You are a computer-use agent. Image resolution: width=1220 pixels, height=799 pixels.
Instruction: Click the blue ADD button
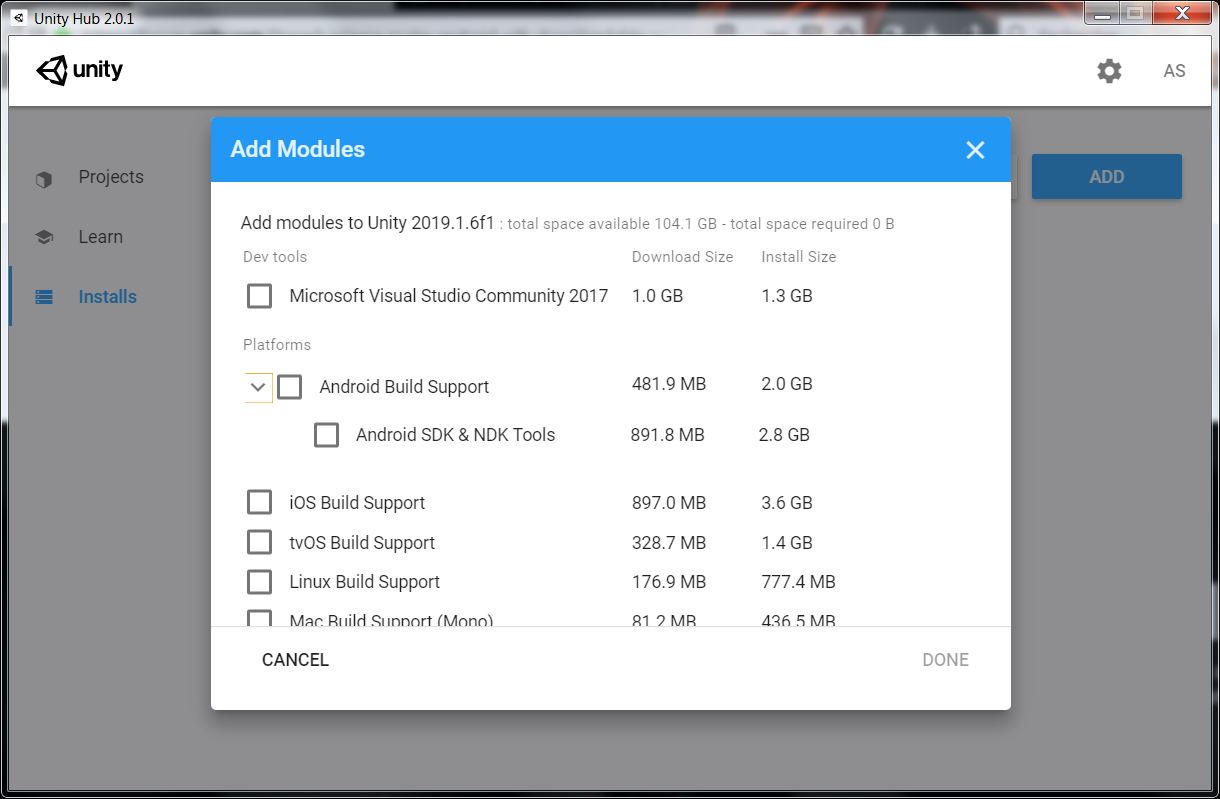tap(1107, 177)
